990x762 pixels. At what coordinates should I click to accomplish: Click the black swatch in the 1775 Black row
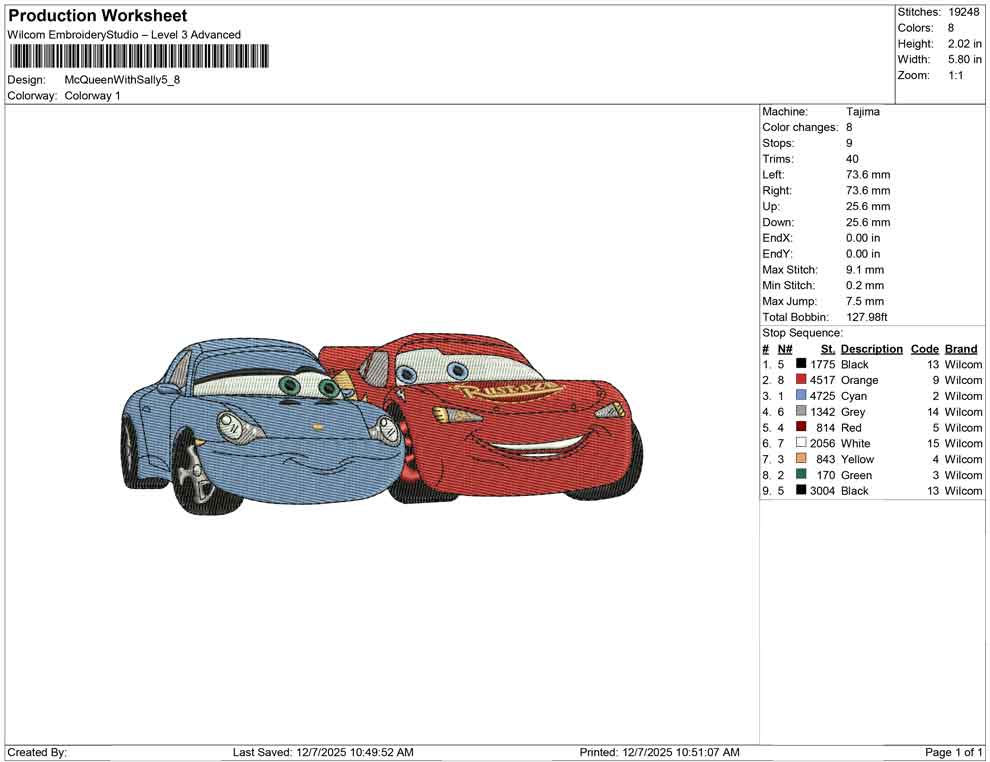[x=801, y=364]
